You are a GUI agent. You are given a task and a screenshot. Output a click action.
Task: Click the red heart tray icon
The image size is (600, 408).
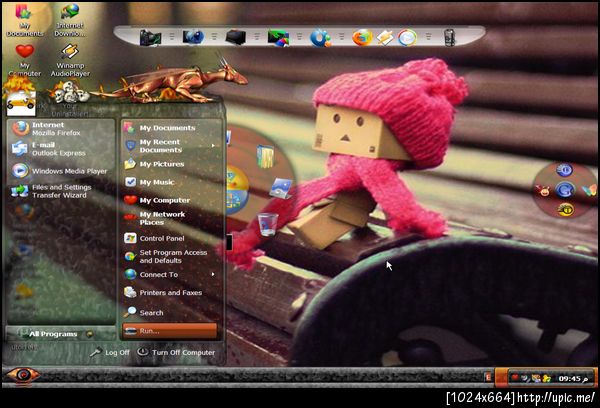point(515,378)
